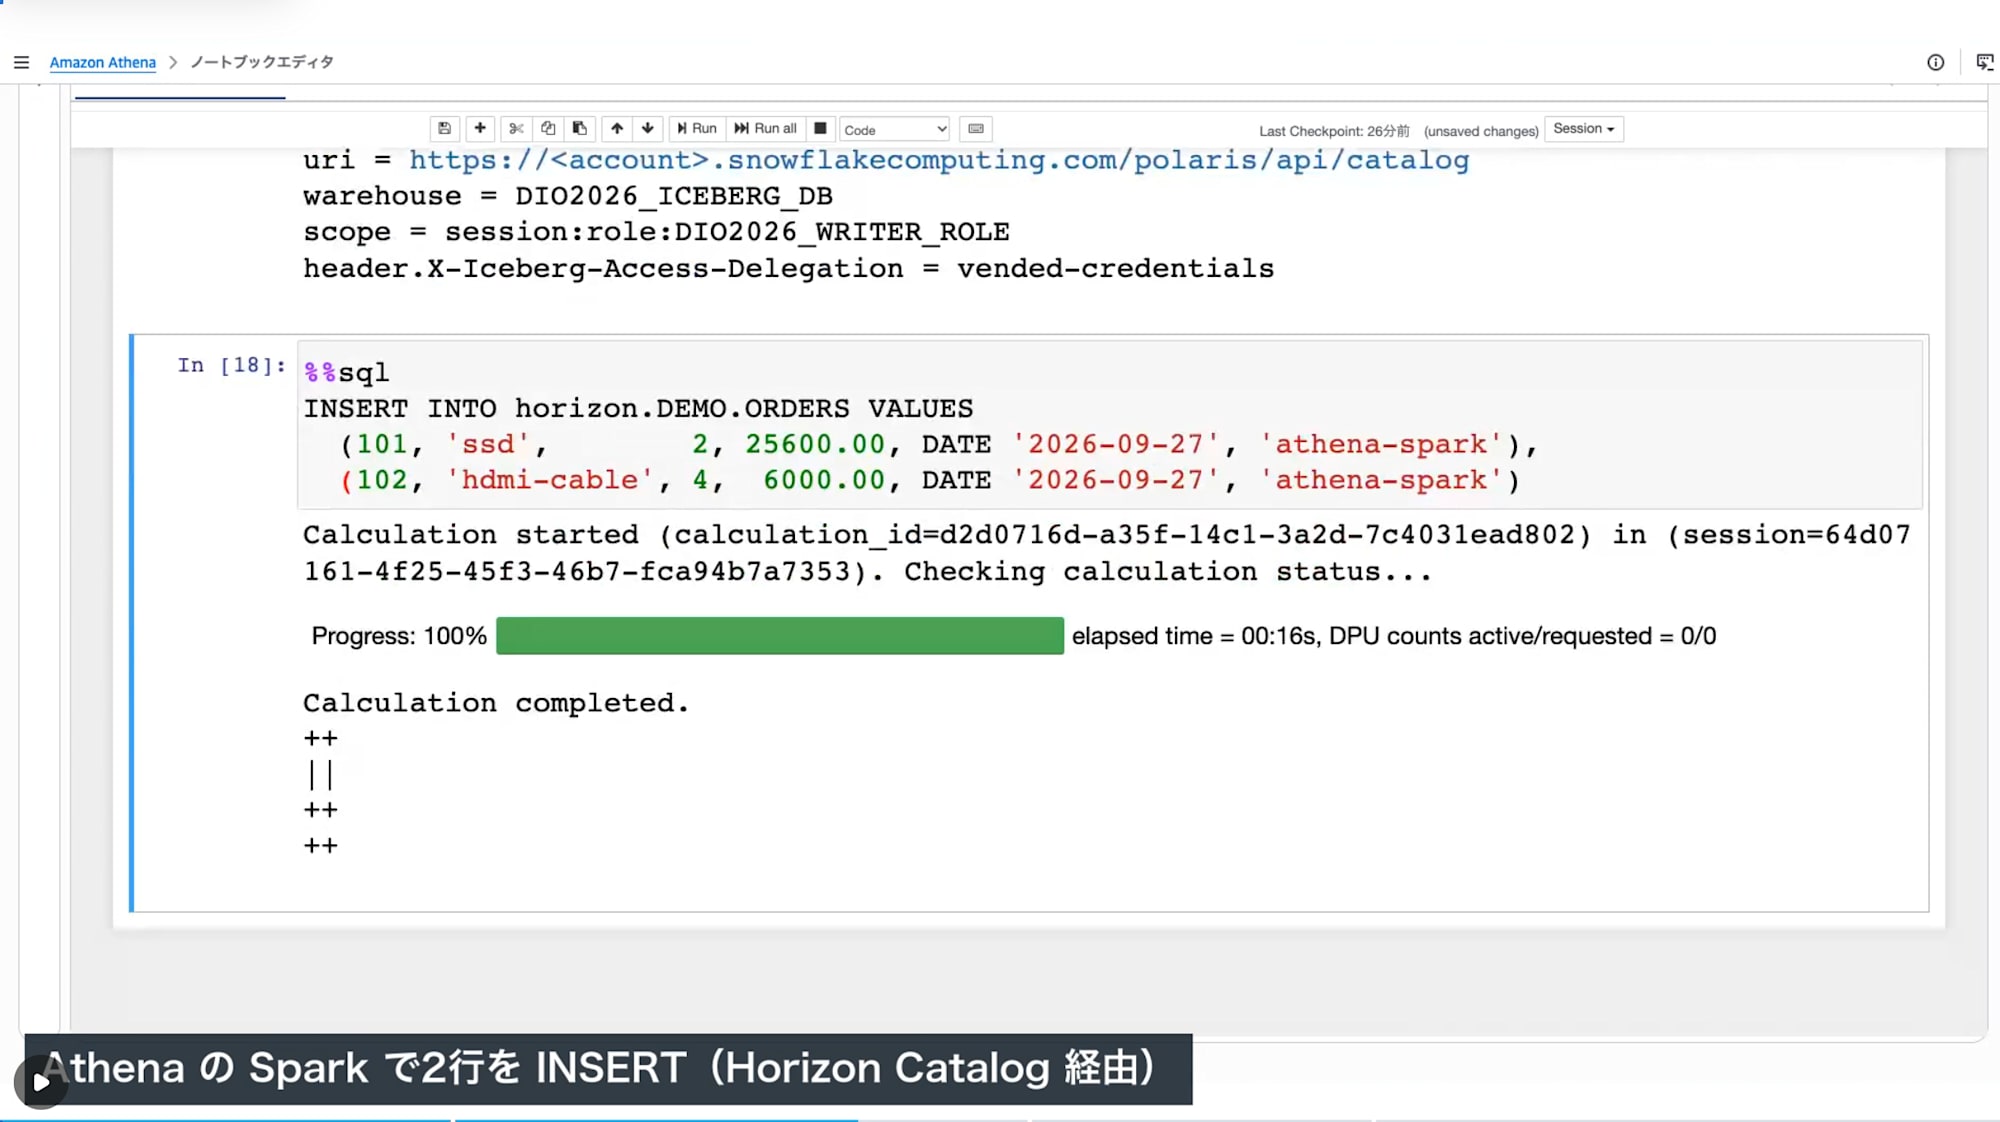Interrupt the kernel with the stop icon
This screenshot has width=2000, height=1122.
820,128
